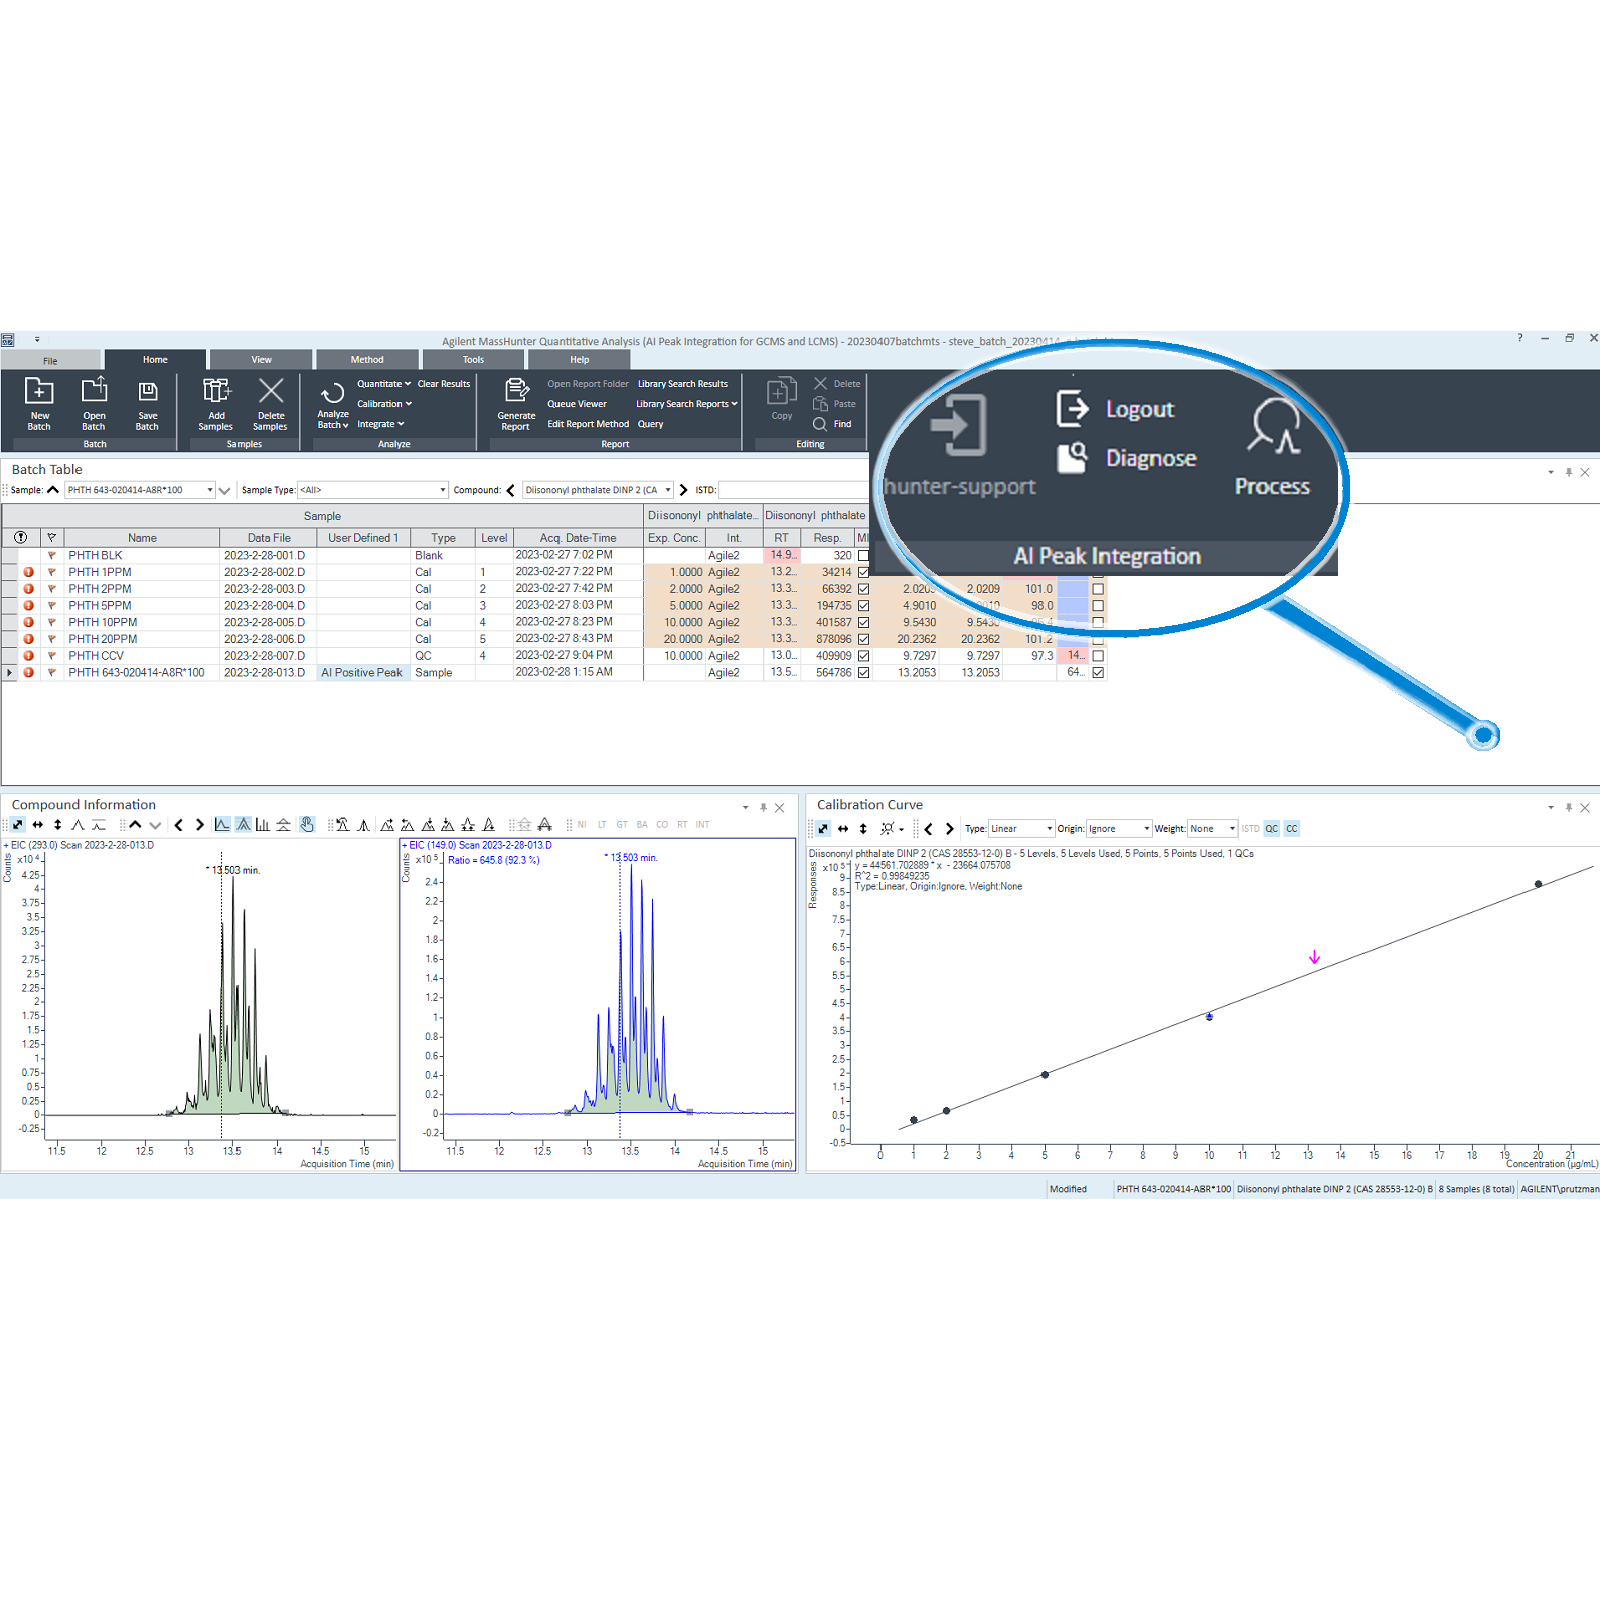Viewport: 1600px width, 1600px height.
Task: Click the ISTD input field
Action: (794, 490)
